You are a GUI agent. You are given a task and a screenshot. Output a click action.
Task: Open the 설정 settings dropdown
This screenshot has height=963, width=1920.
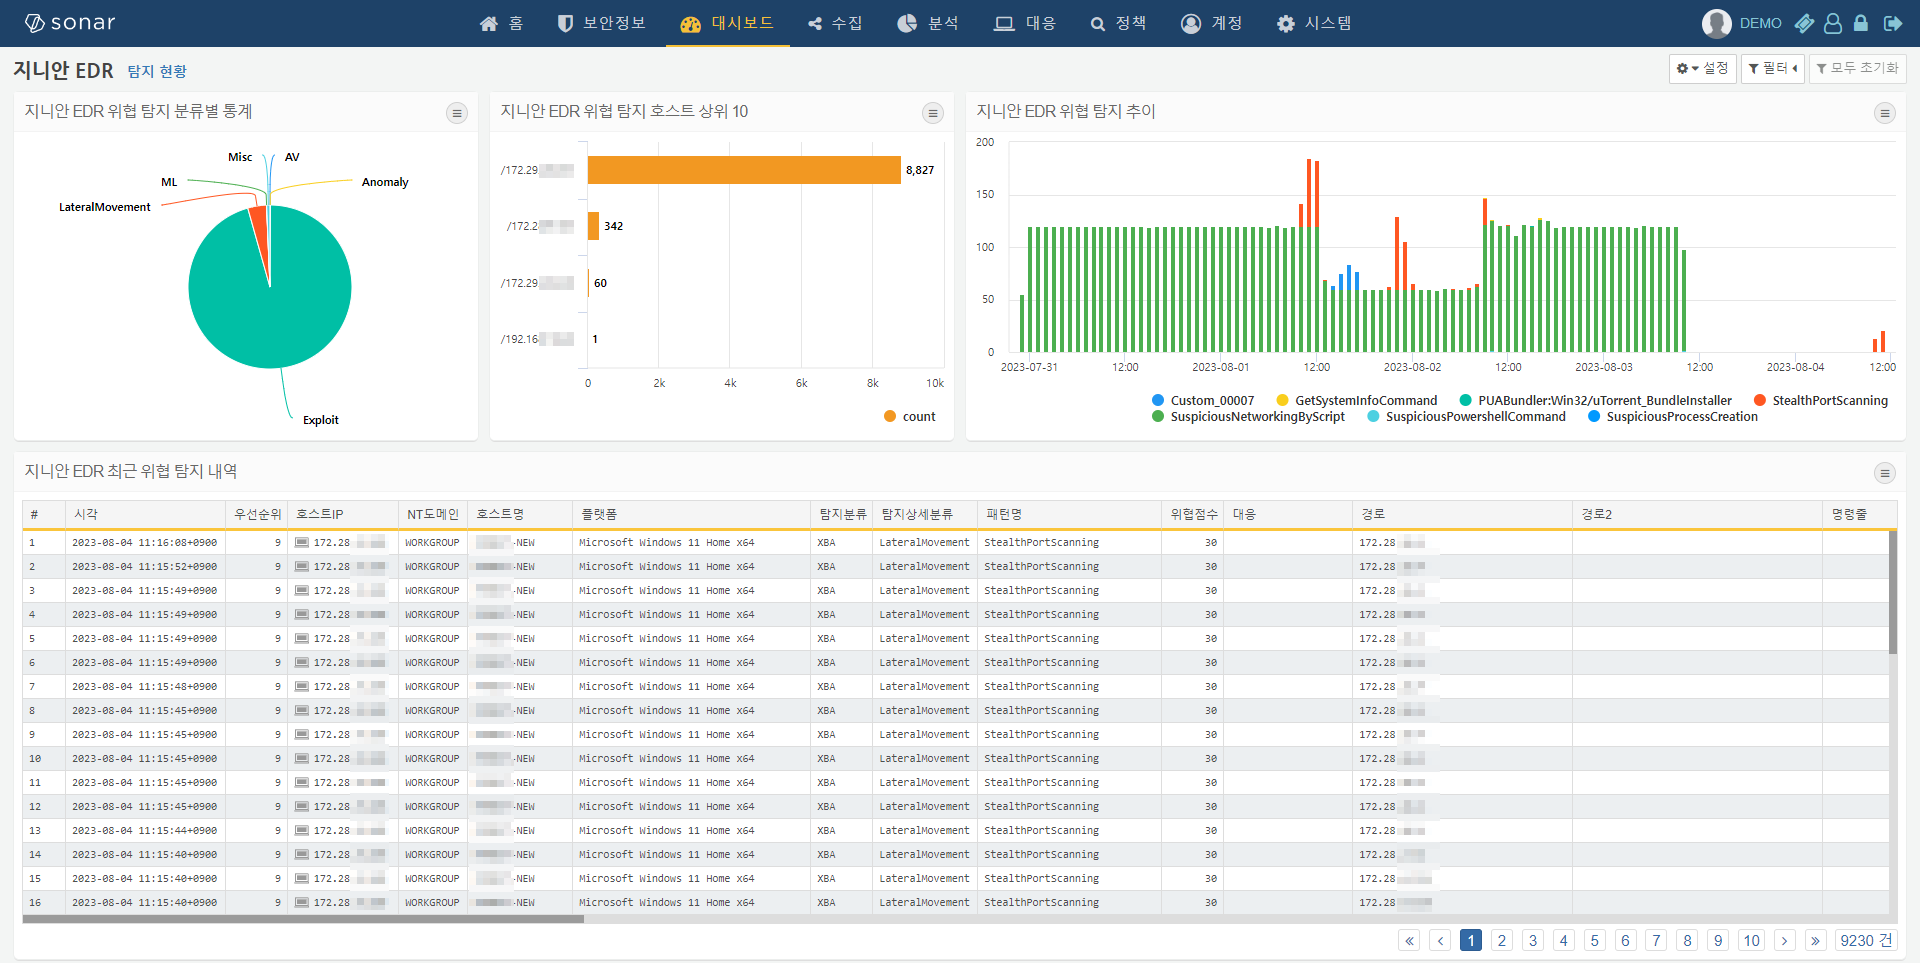(x=1702, y=68)
